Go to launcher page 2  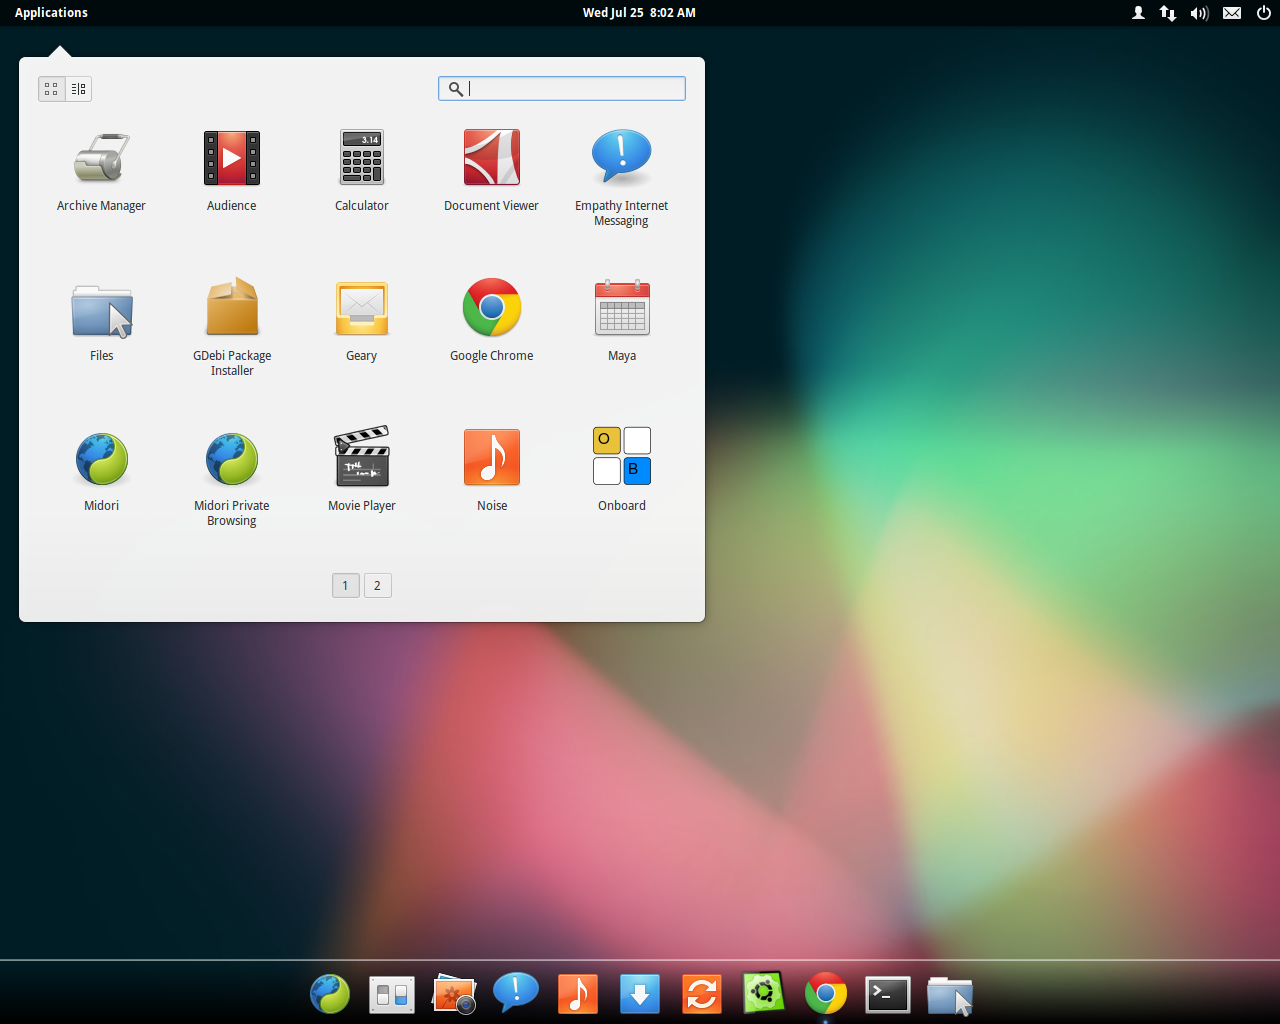[x=378, y=586]
